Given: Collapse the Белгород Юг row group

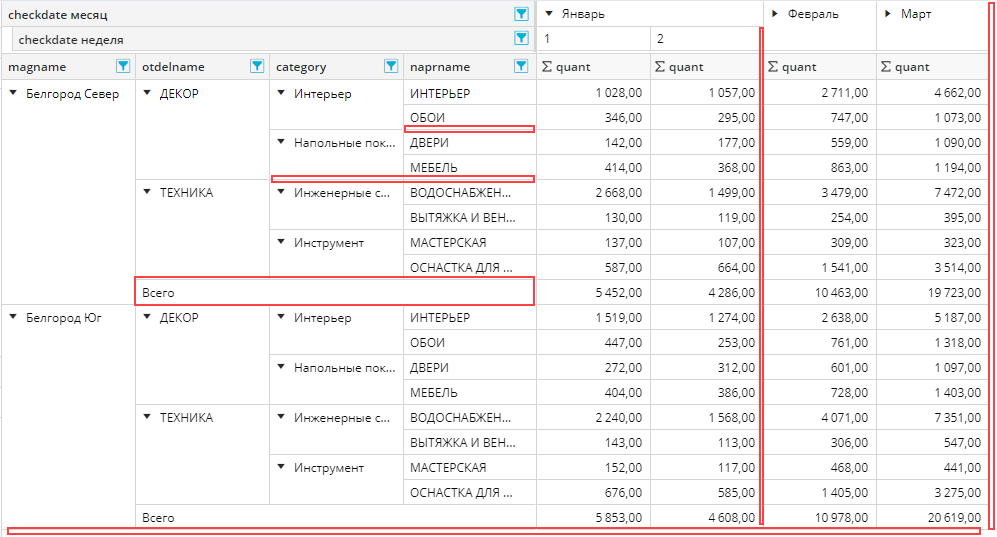Looking at the screenshot, I should point(13,318).
